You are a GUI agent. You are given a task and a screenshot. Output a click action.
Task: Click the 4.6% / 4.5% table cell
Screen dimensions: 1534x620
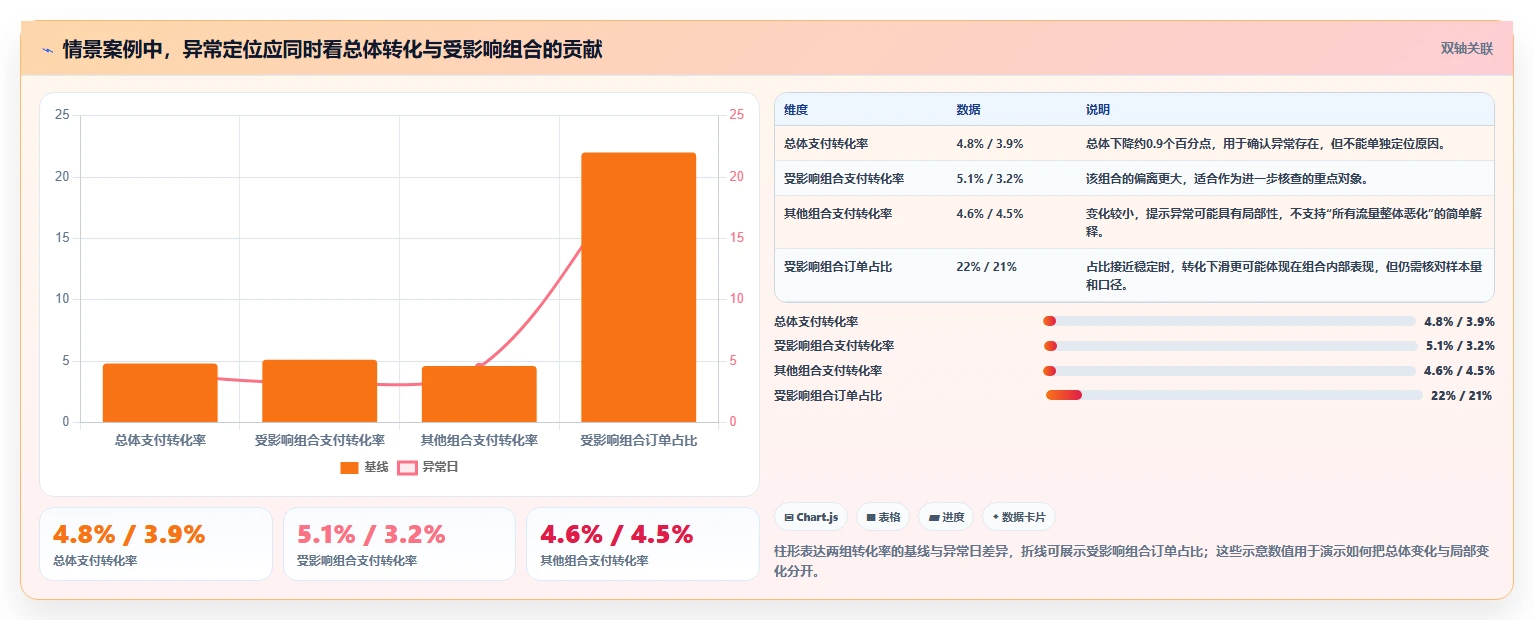point(989,213)
